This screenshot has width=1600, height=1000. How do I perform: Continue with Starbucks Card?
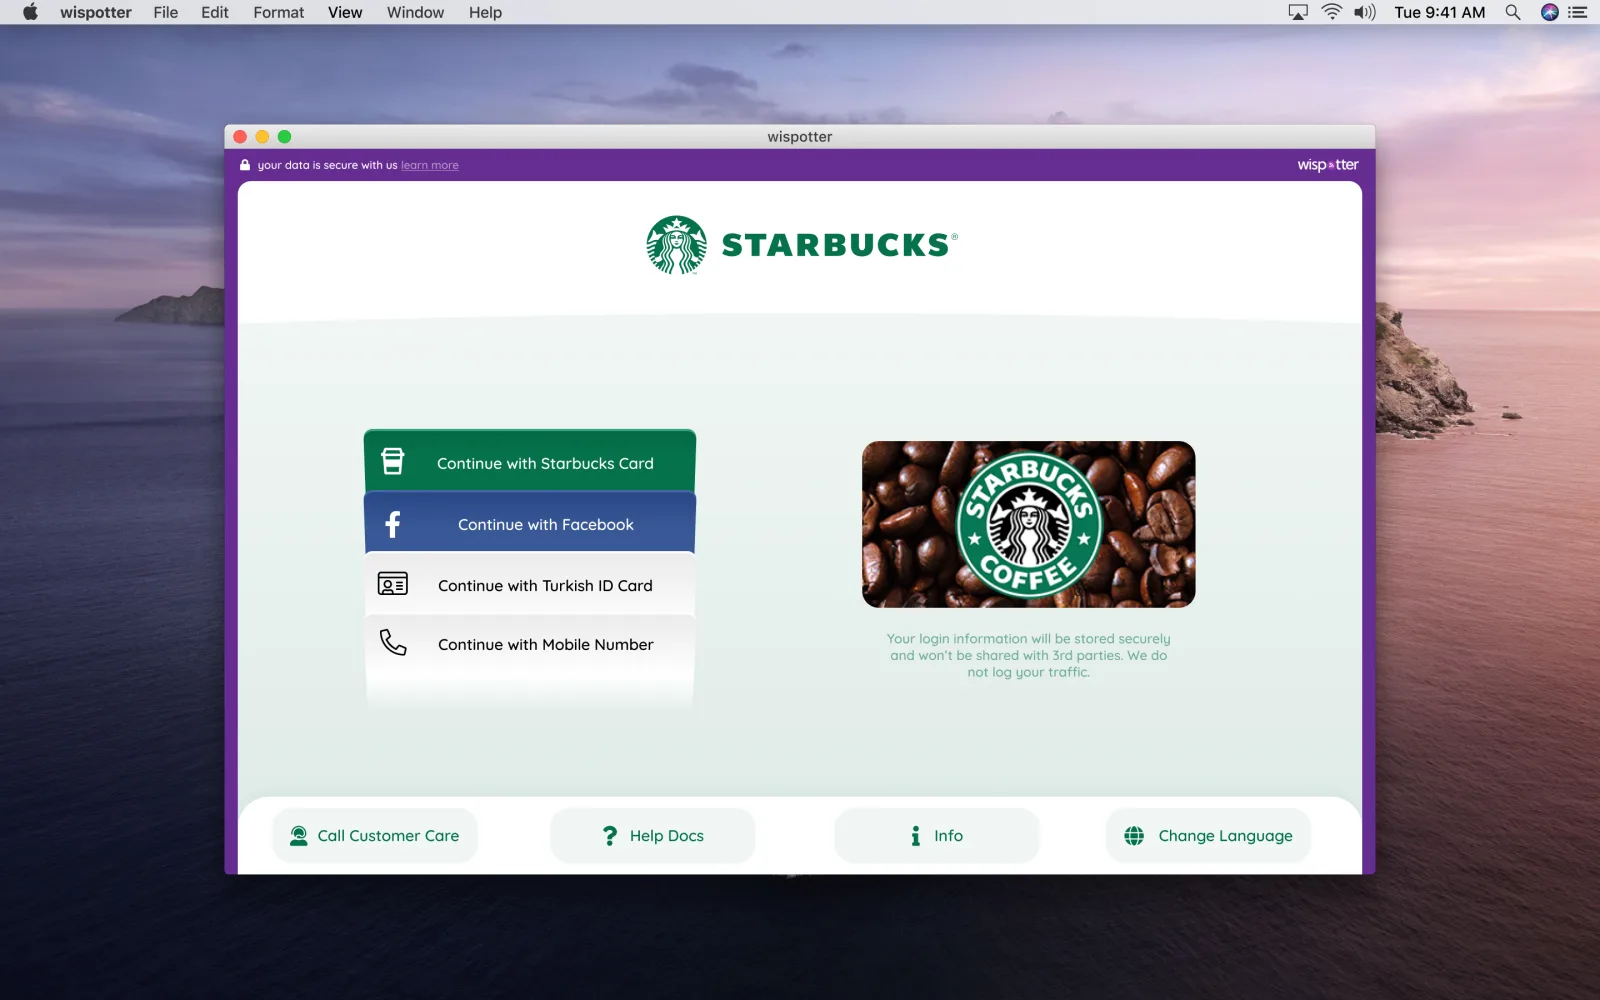tap(530, 461)
